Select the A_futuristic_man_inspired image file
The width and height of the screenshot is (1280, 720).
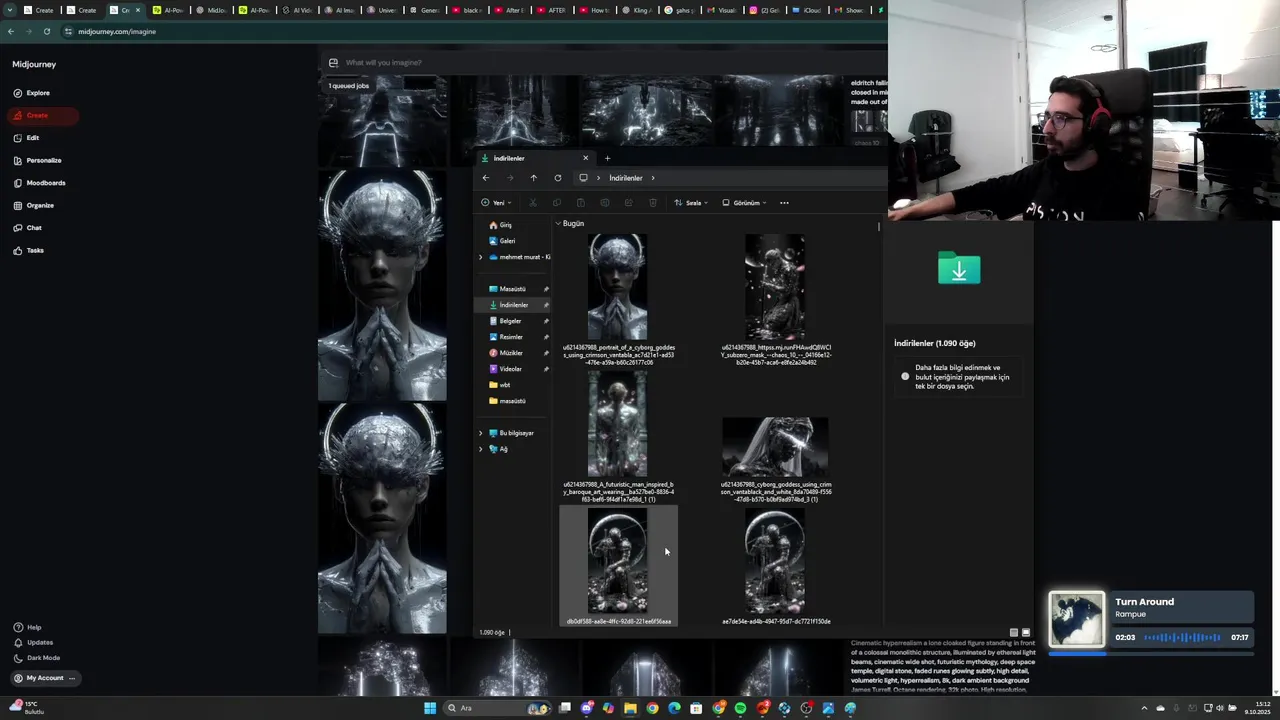coord(618,436)
